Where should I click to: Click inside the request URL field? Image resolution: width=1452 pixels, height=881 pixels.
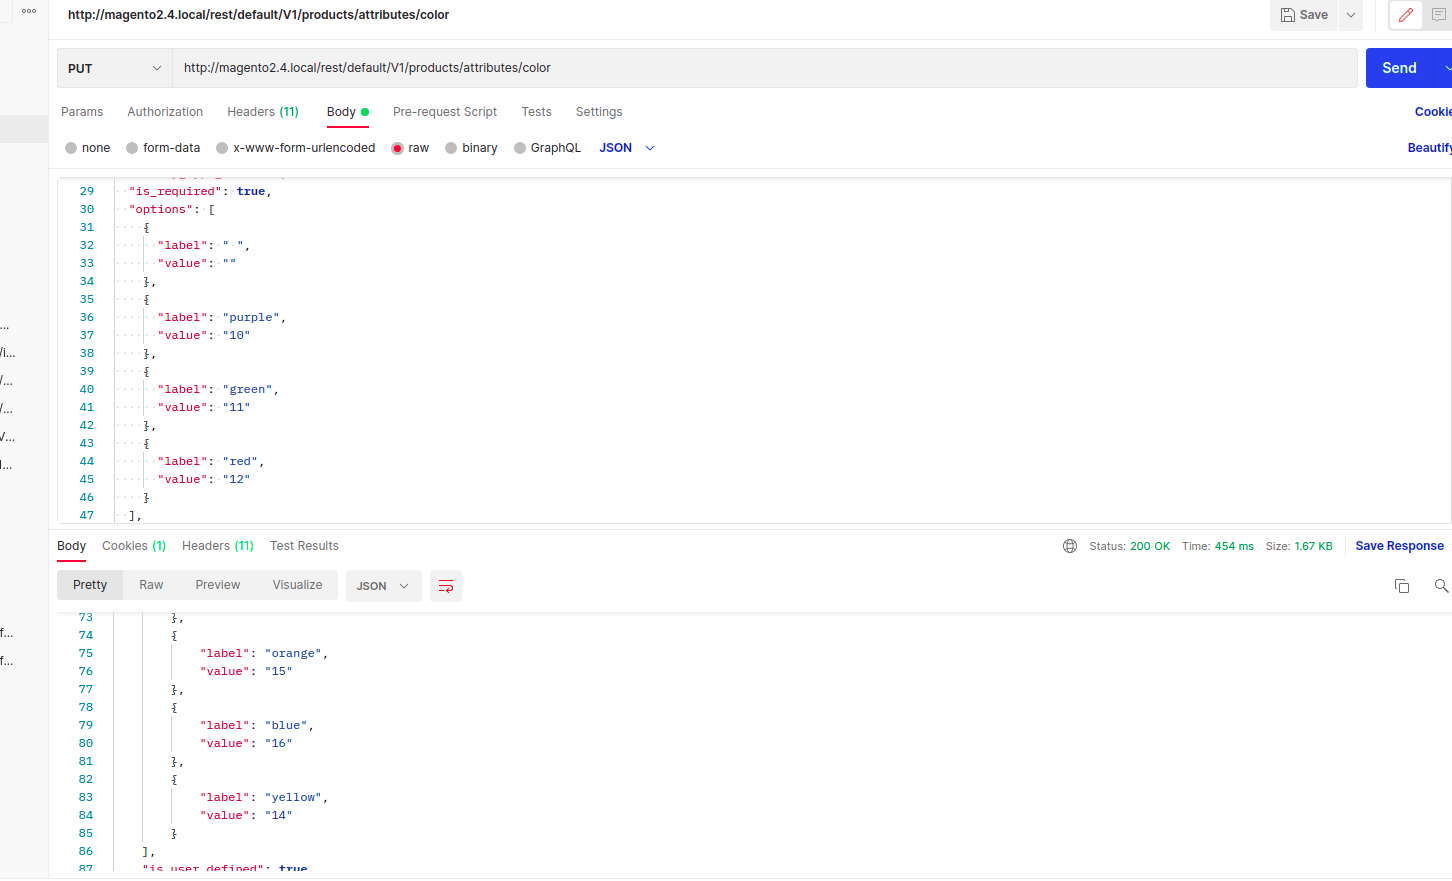(700, 67)
